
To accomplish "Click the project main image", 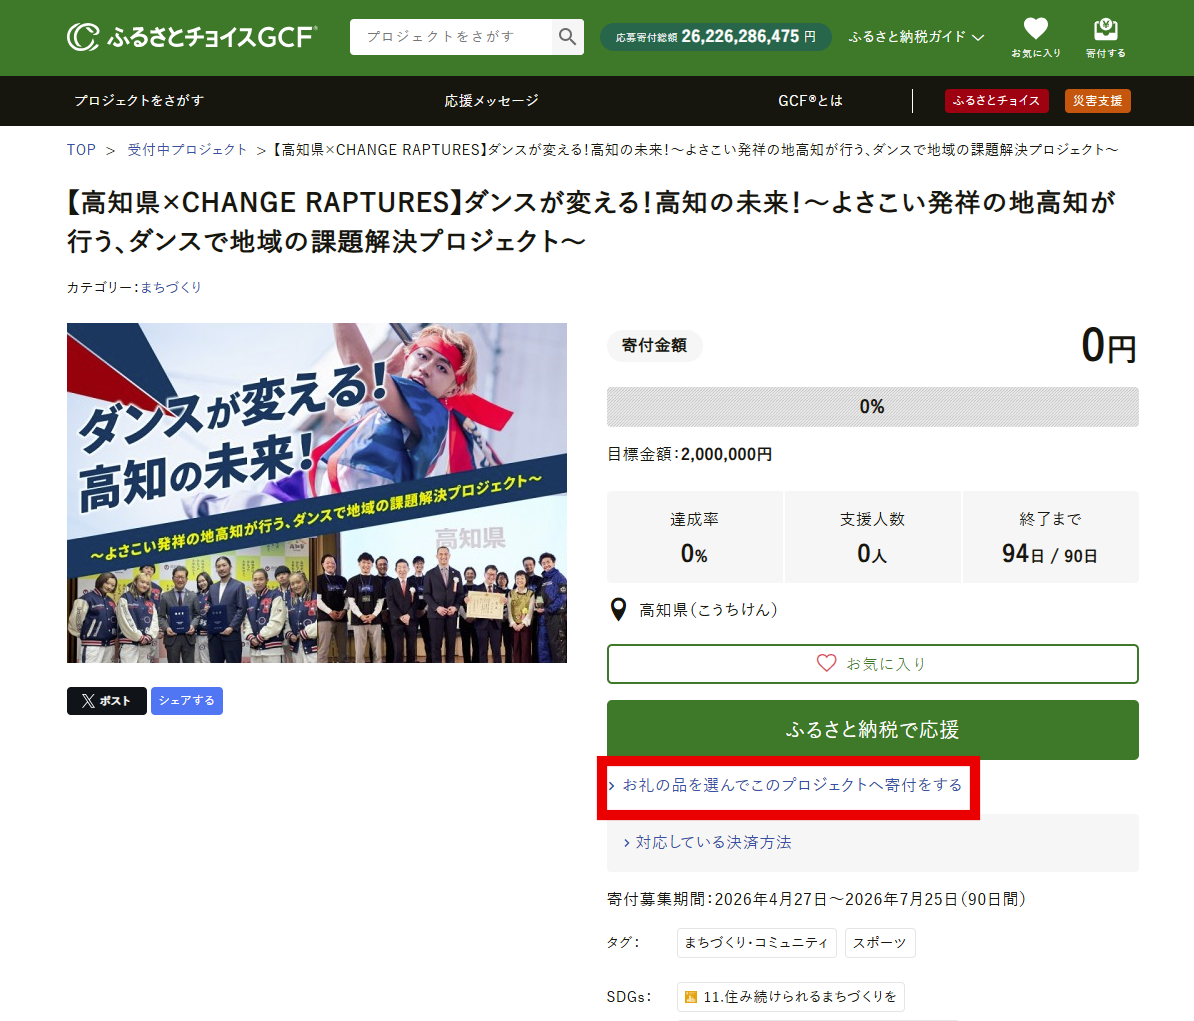I will point(317,493).
